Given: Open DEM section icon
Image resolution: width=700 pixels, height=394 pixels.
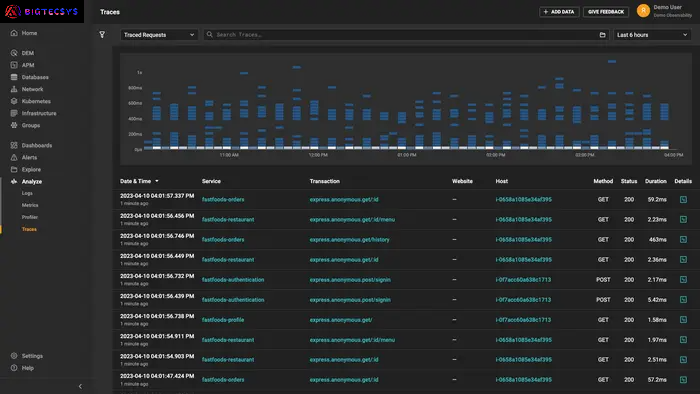Looking at the screenshot, I should pos(14,53).
